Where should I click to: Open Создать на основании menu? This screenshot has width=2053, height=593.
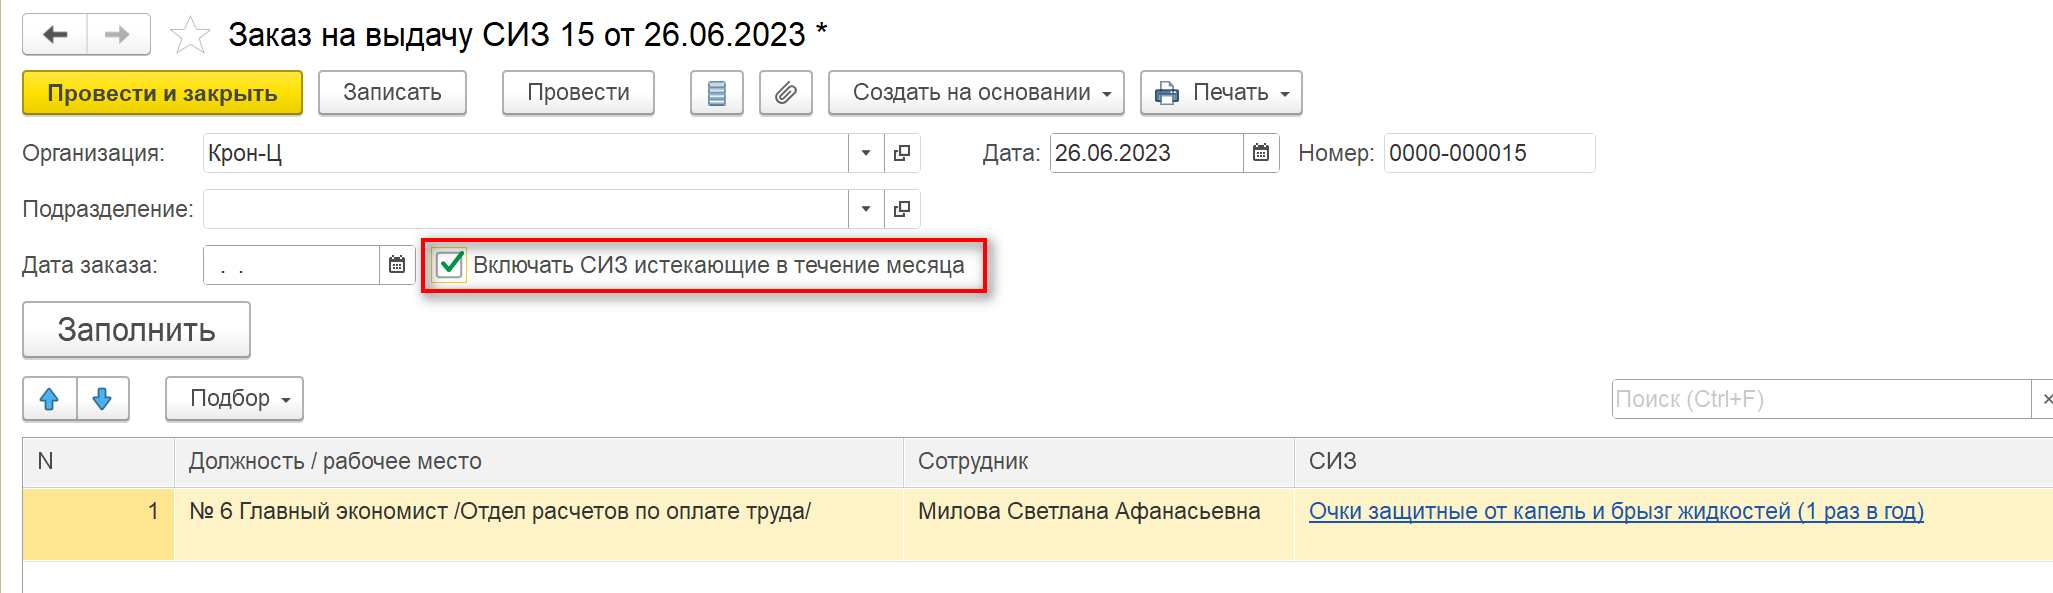(x=975, y=93)
